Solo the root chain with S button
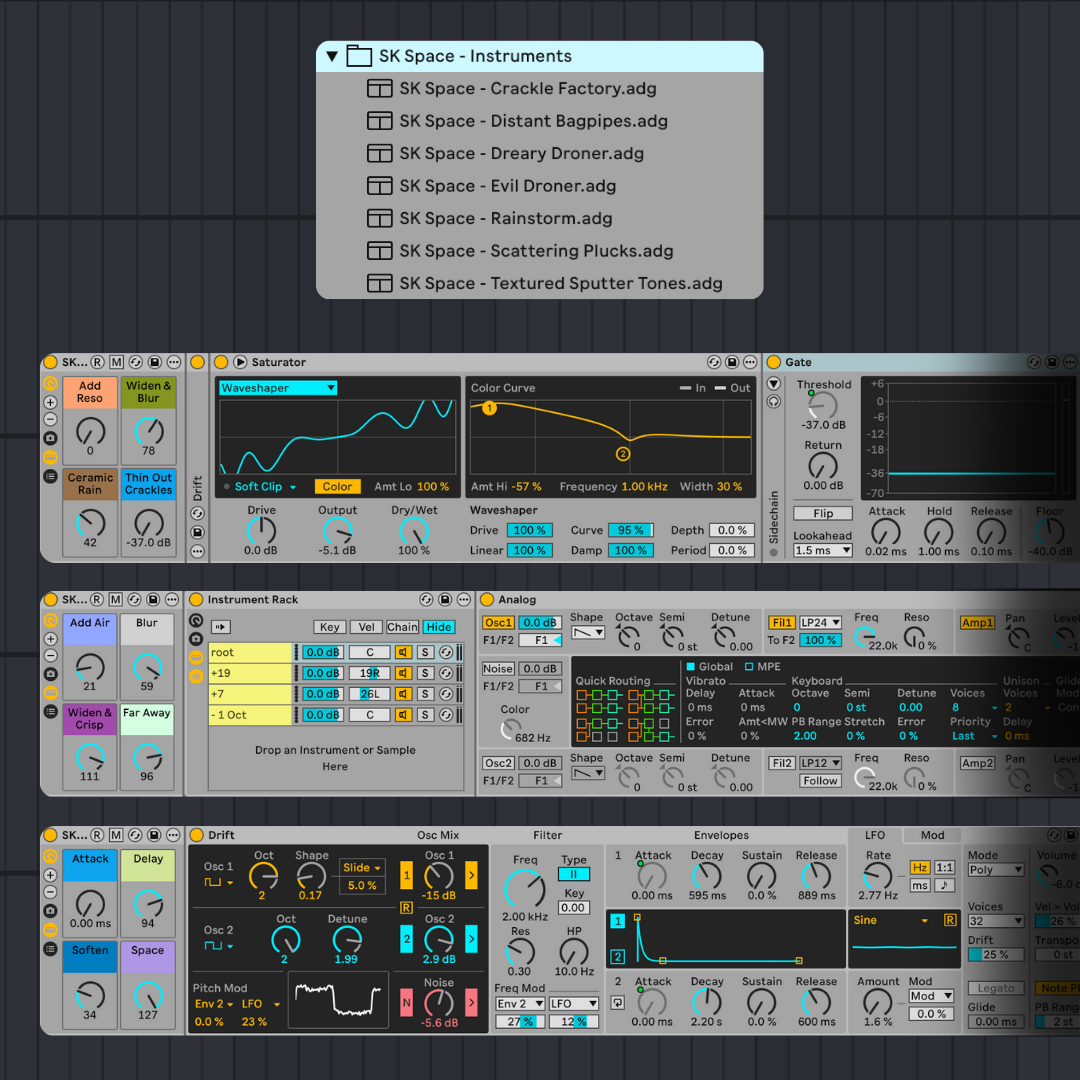 pos(425,652)
